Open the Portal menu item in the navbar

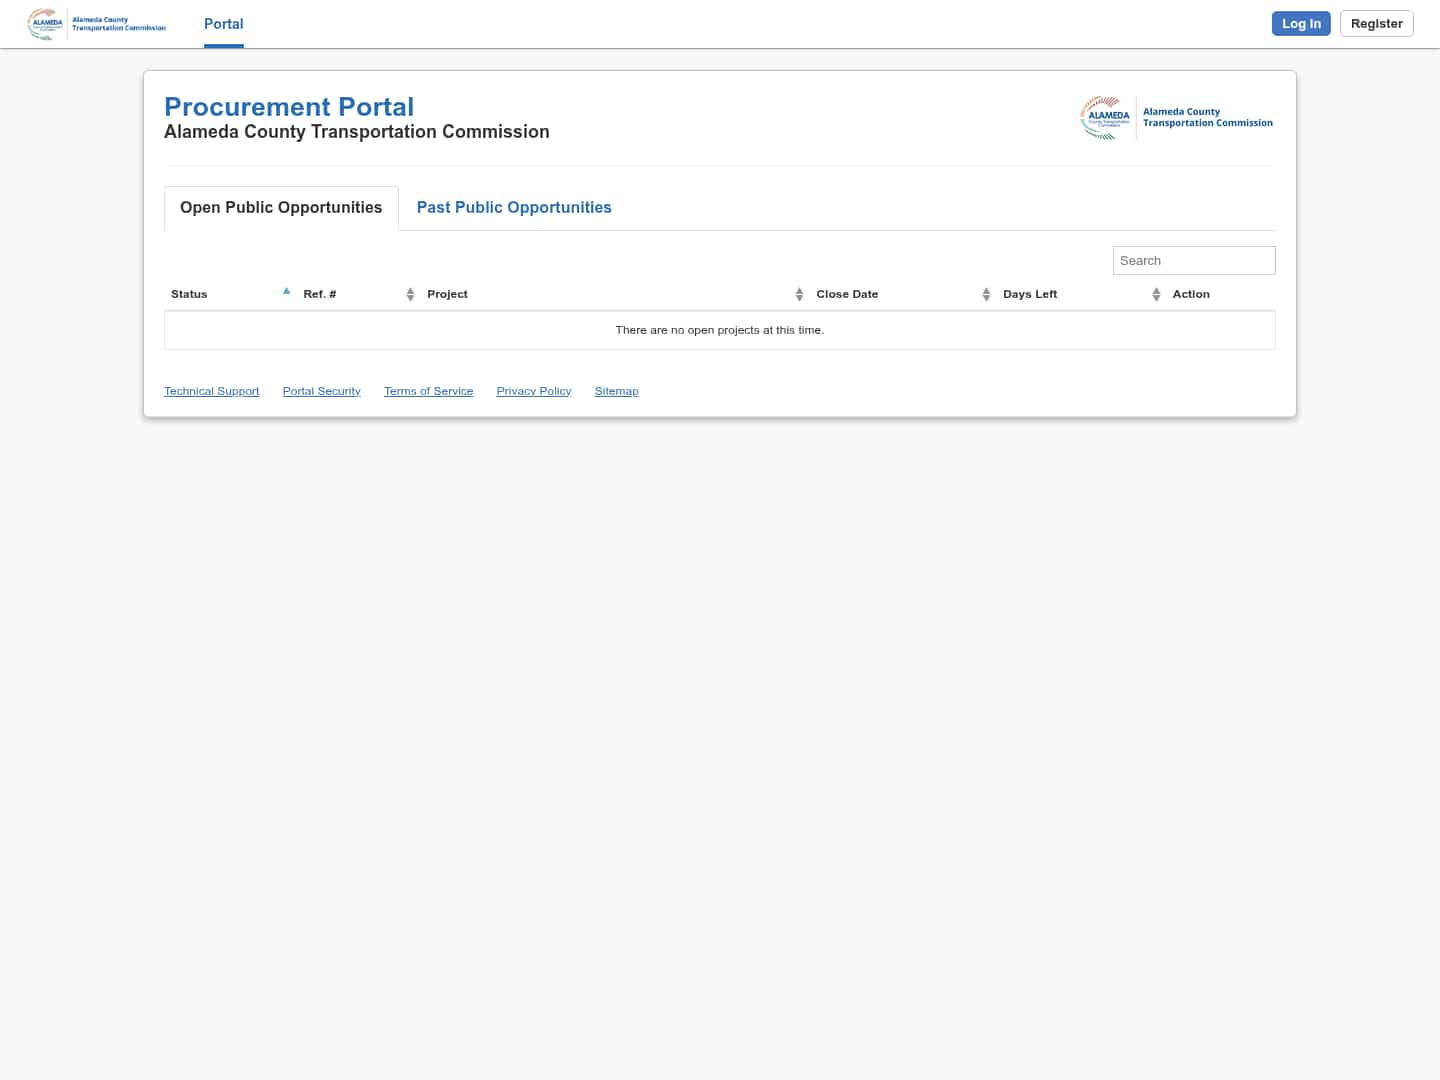pyautogui.click(x=224, y=24)
